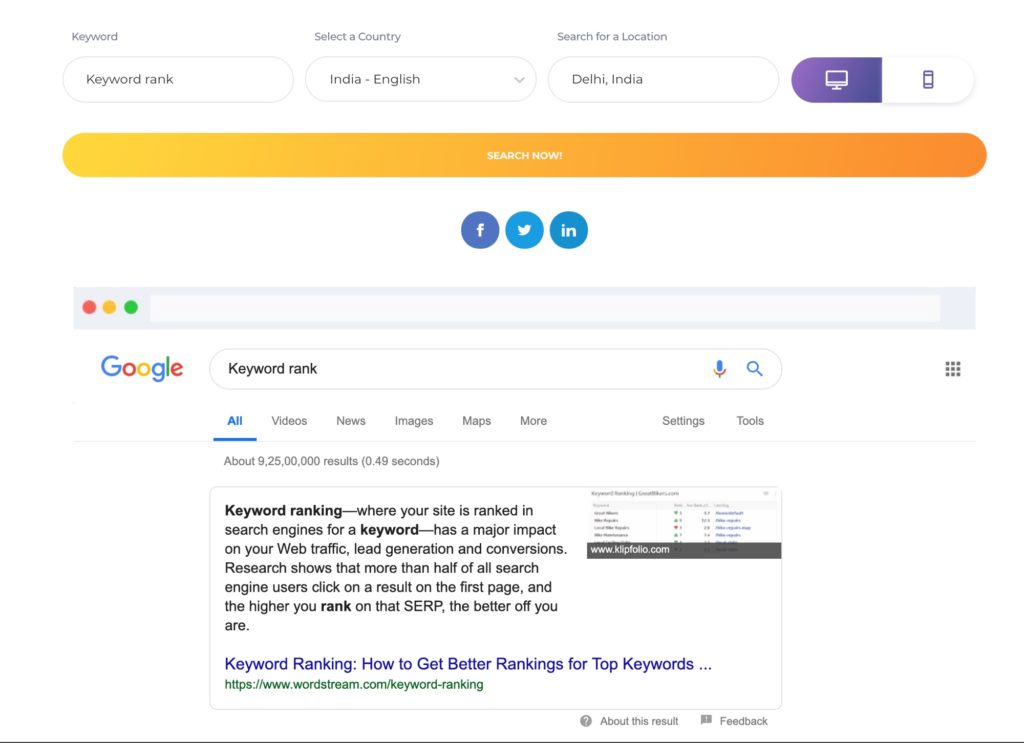Click the featured snippet paragraph
The width and height of the screenshot is (1024, 743).
[396, 567]
